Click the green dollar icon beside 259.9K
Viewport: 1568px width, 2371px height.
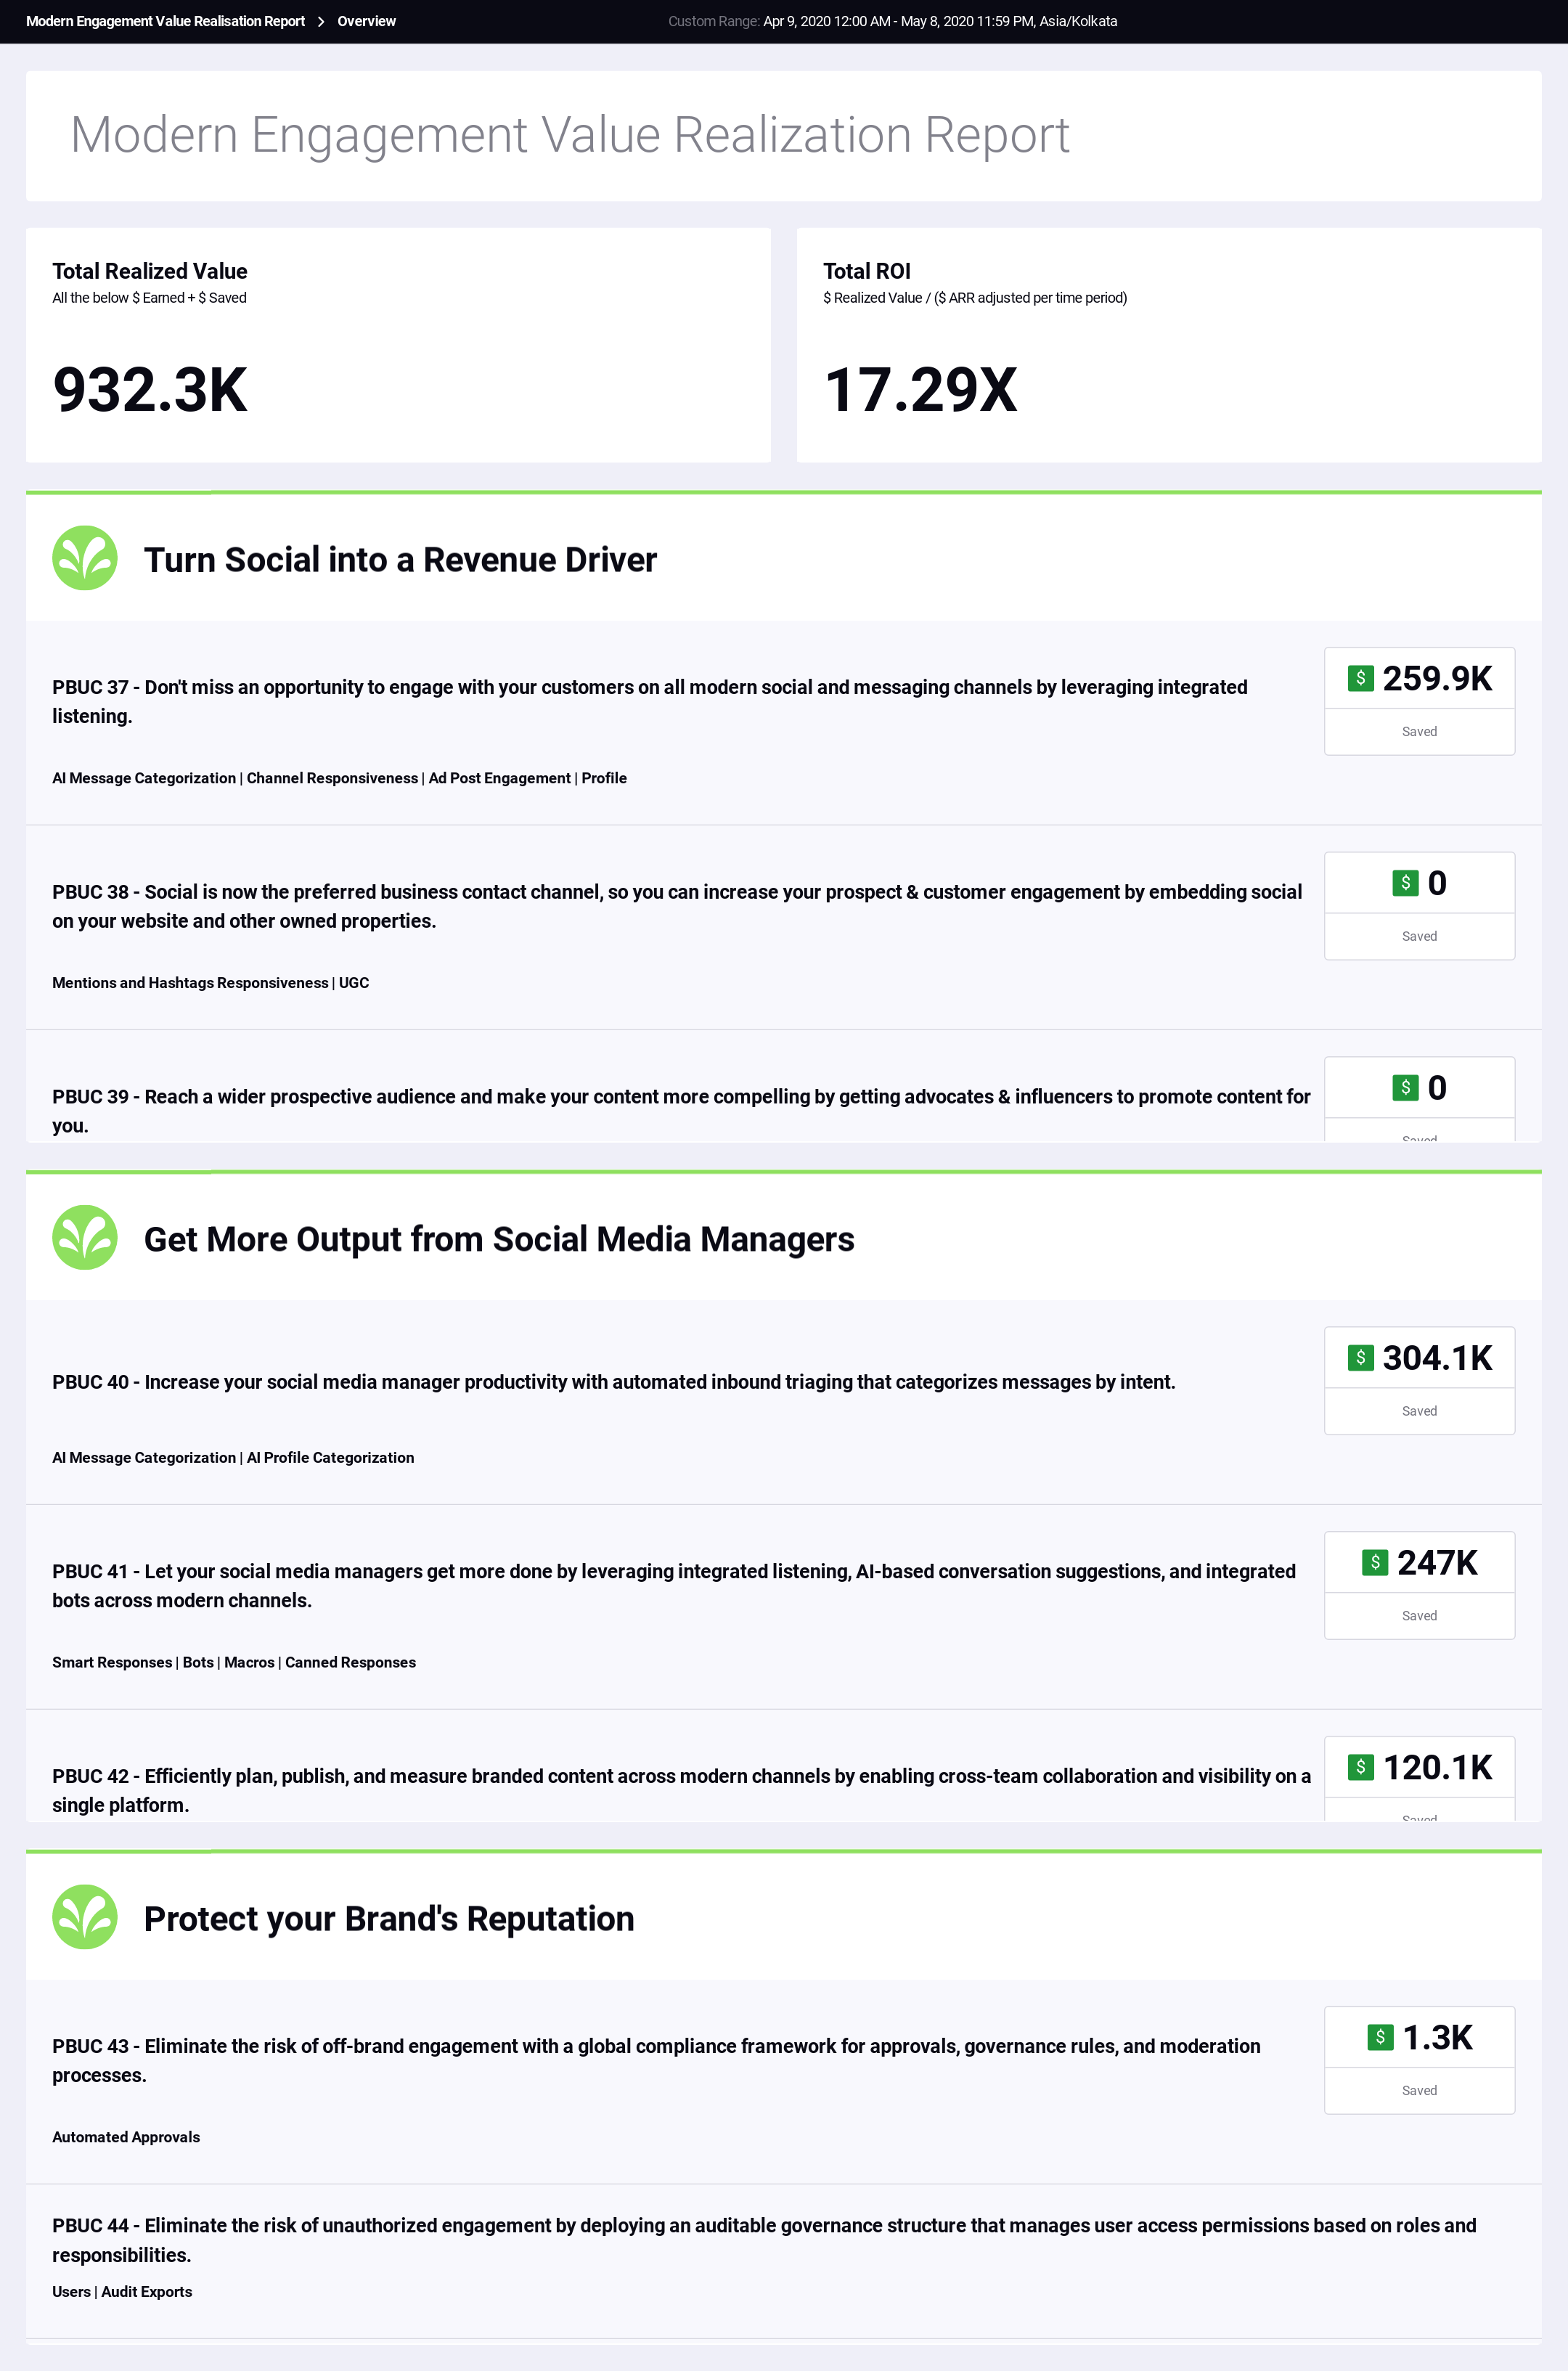click(x=1360, y=678)
